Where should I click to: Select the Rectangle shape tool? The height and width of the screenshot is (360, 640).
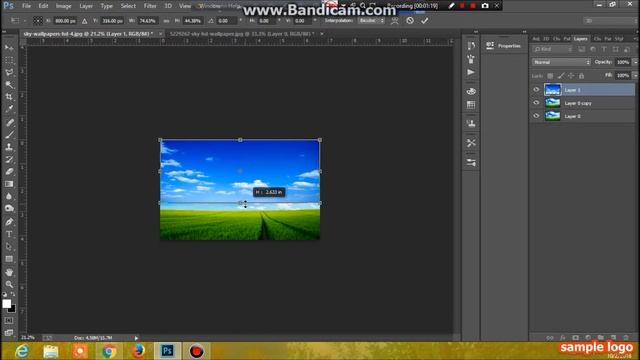click(x=9, y=259)
